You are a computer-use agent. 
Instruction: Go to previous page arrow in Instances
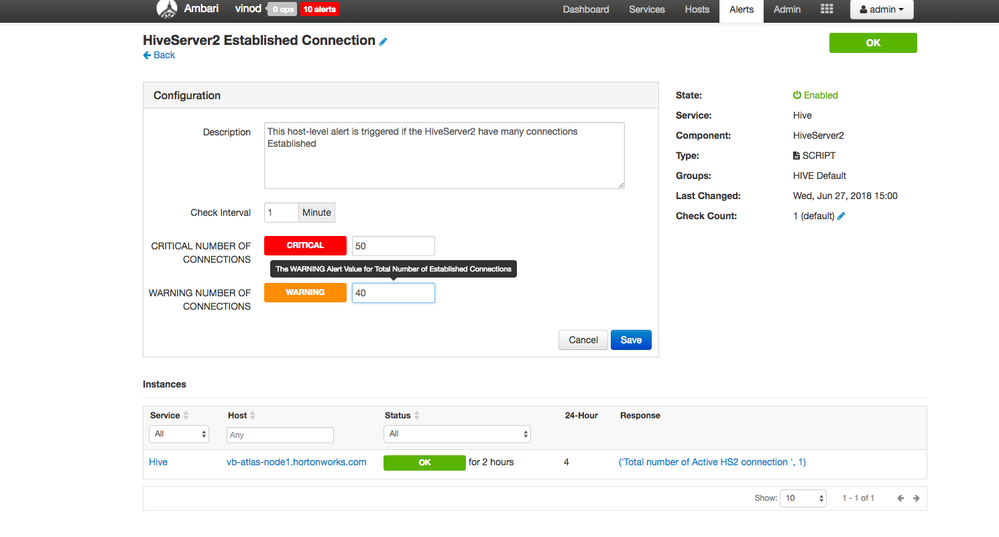click(900, 498)
